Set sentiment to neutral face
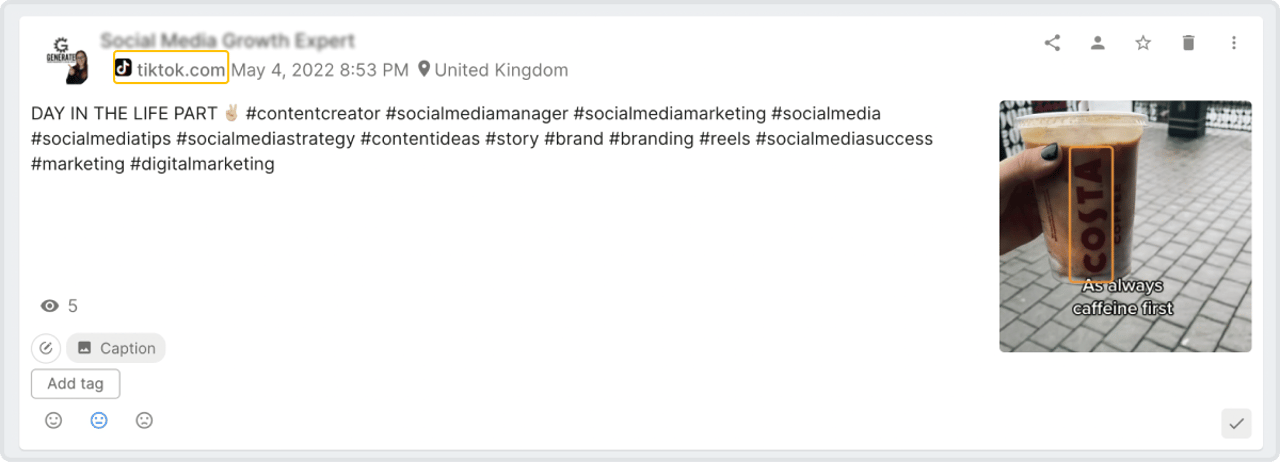Viewport: 1280px width, 462px height. (x=99, y=421)
